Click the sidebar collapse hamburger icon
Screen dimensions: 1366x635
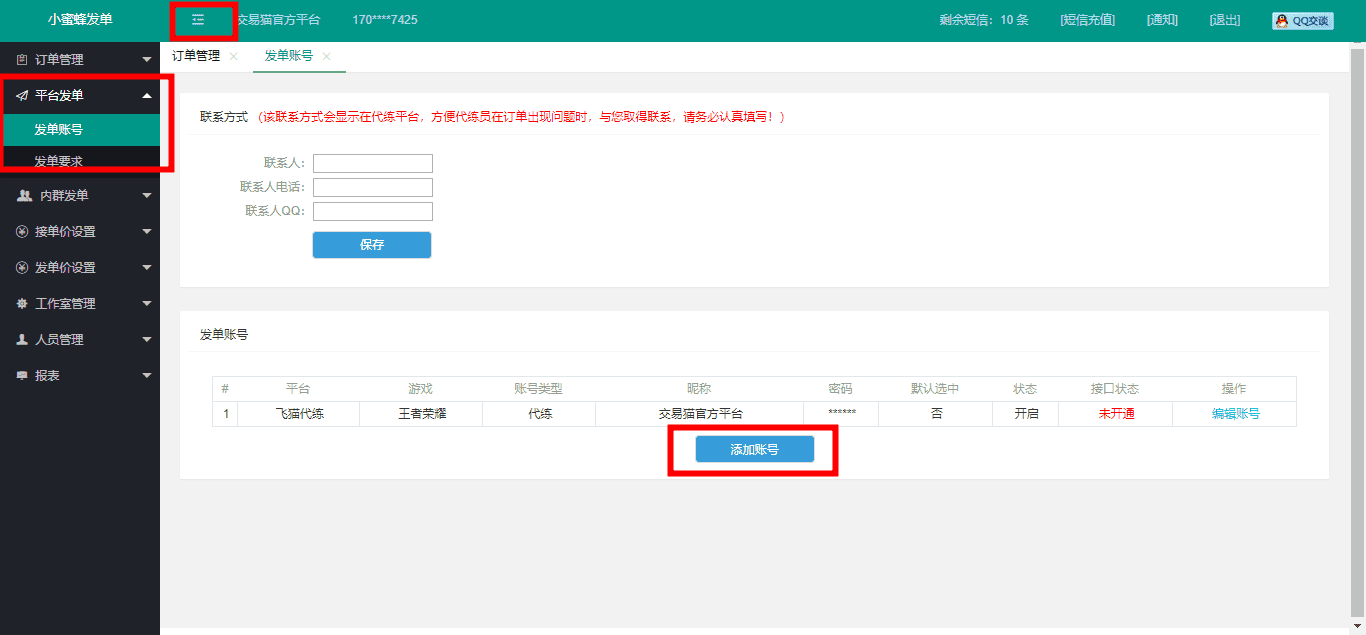[x=198, y=20]
